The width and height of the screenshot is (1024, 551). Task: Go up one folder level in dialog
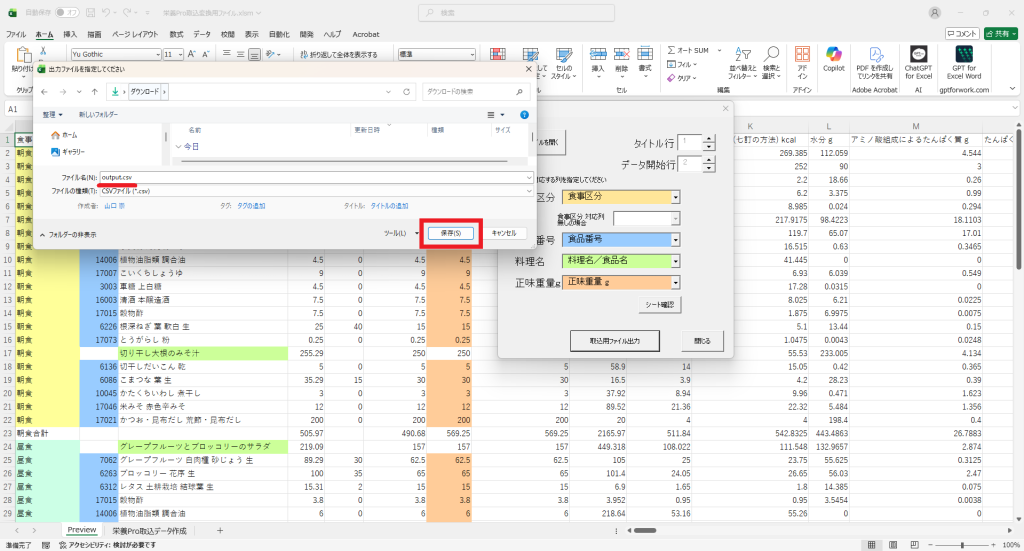(94, 91)
